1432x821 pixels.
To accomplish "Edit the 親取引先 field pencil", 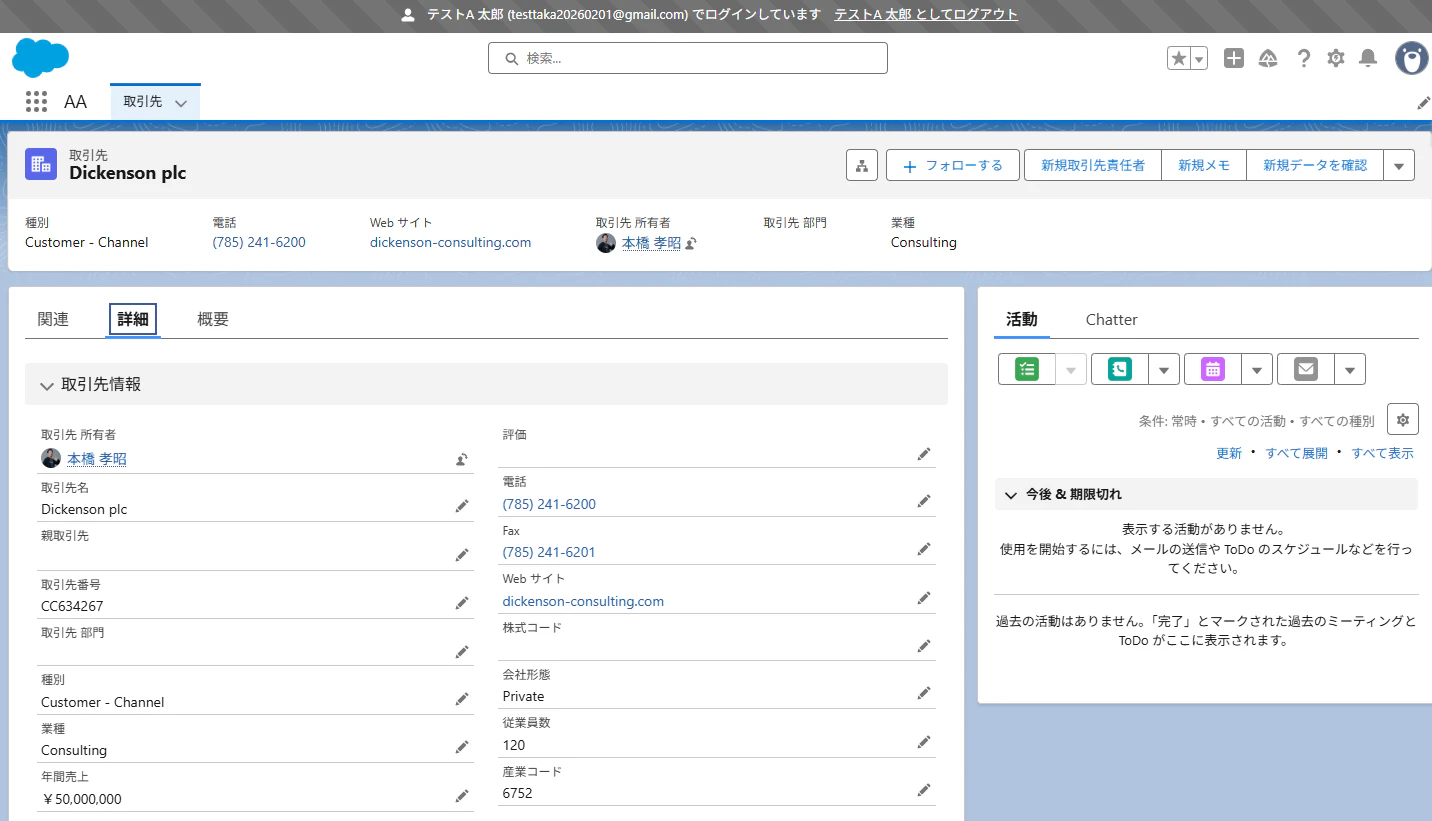I will [x=462, y=555].
